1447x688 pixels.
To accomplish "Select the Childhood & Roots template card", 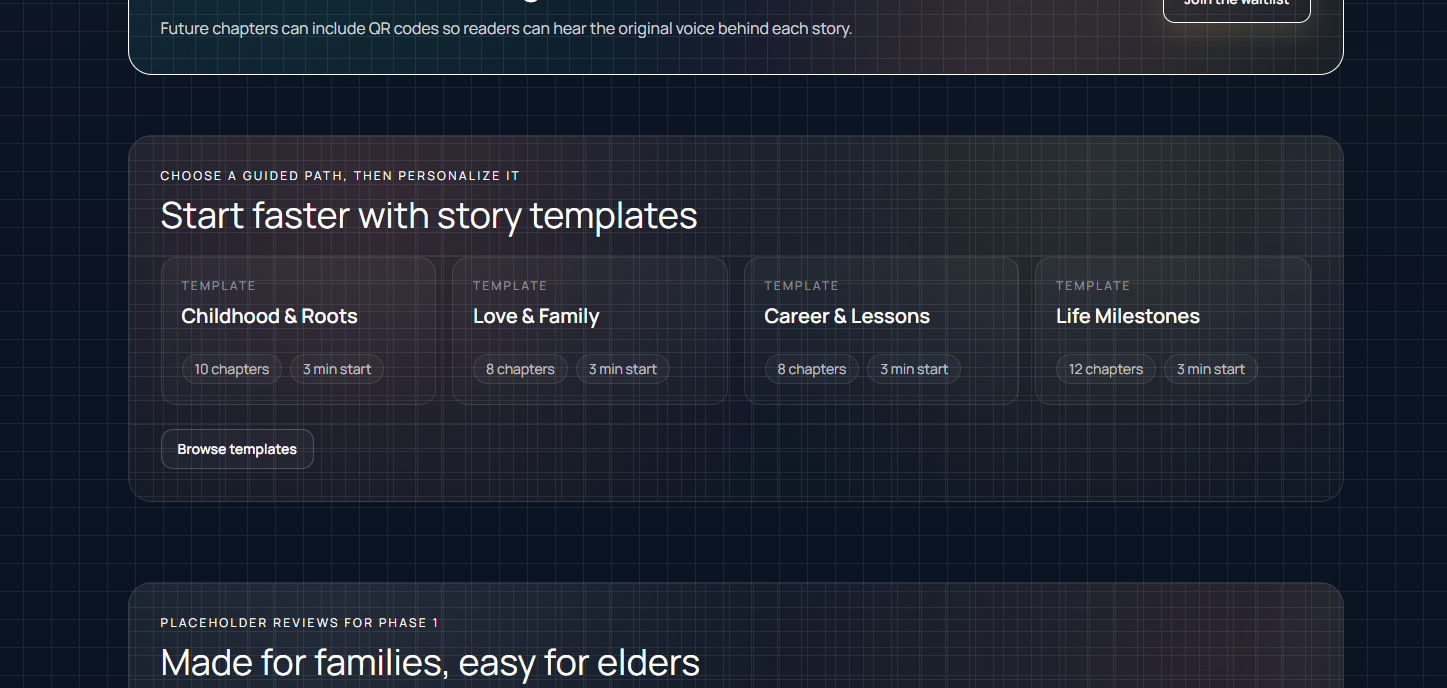I will click(x=298, y=330).
